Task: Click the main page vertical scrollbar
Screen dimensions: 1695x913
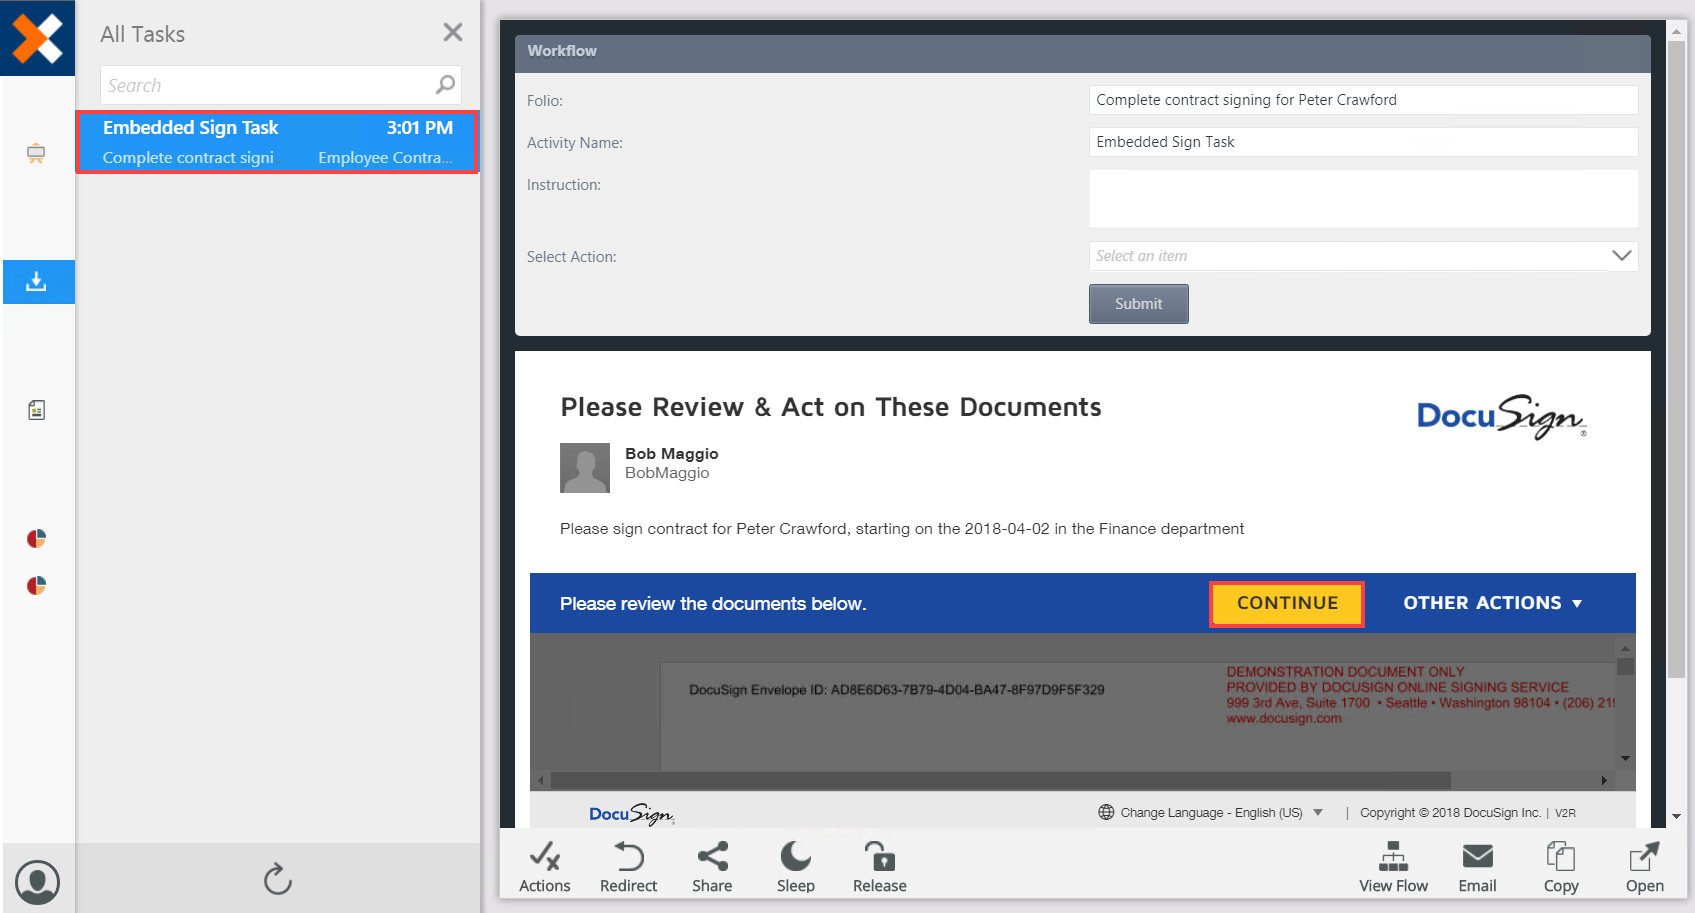Action: click(x=1677, y=360)
